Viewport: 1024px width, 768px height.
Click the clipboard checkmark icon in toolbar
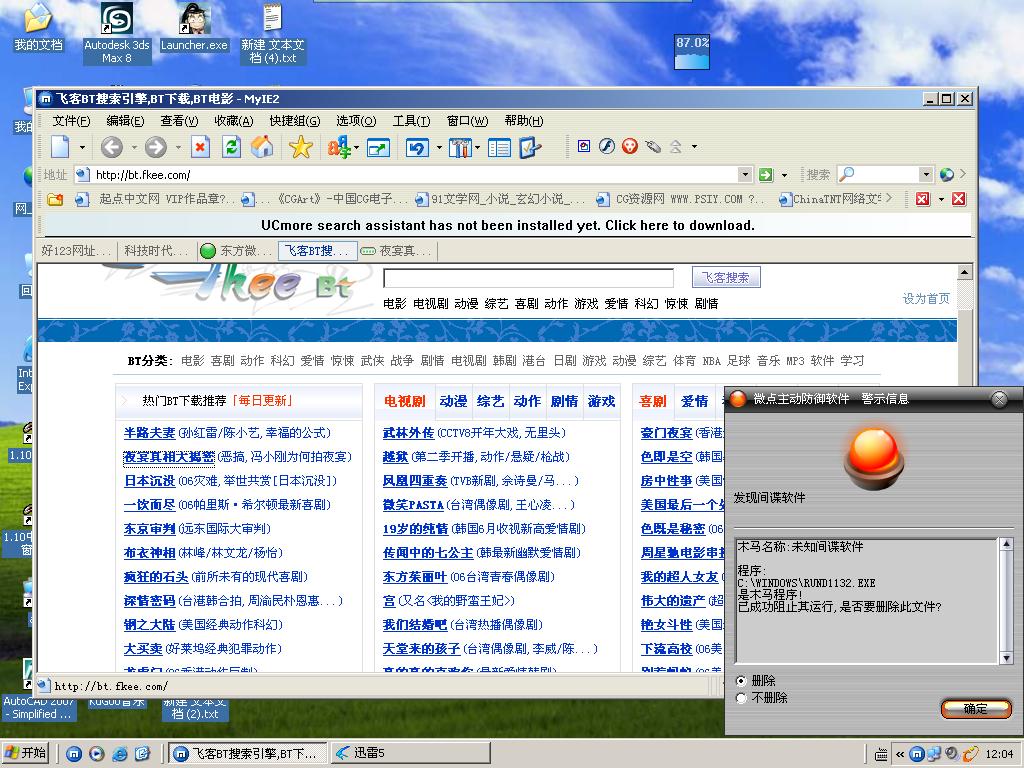pos(530,148)
